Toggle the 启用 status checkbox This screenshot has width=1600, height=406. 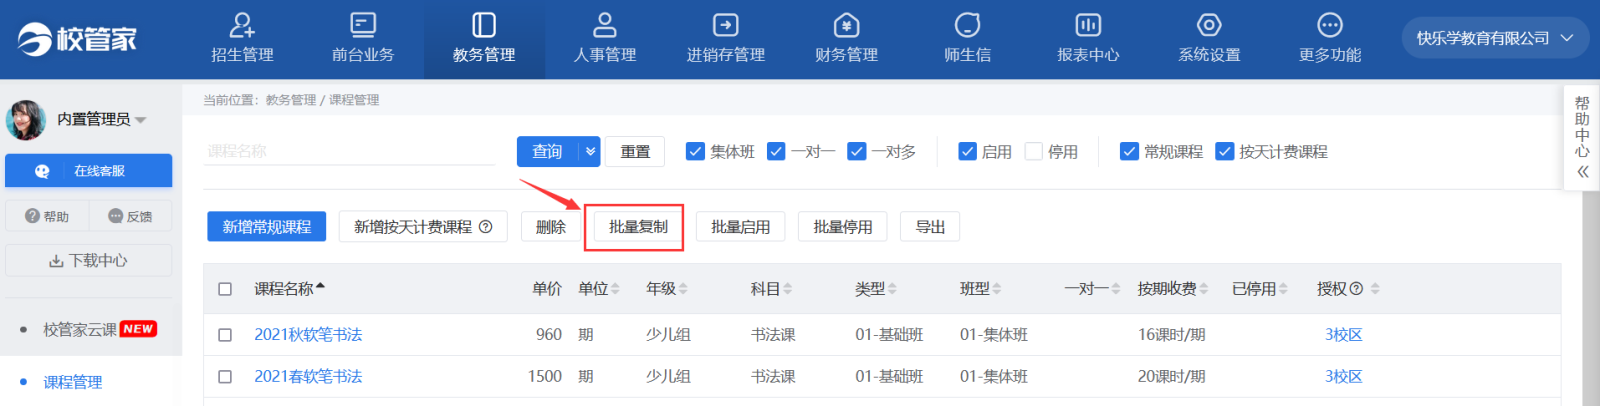click(x=967, y=151)
